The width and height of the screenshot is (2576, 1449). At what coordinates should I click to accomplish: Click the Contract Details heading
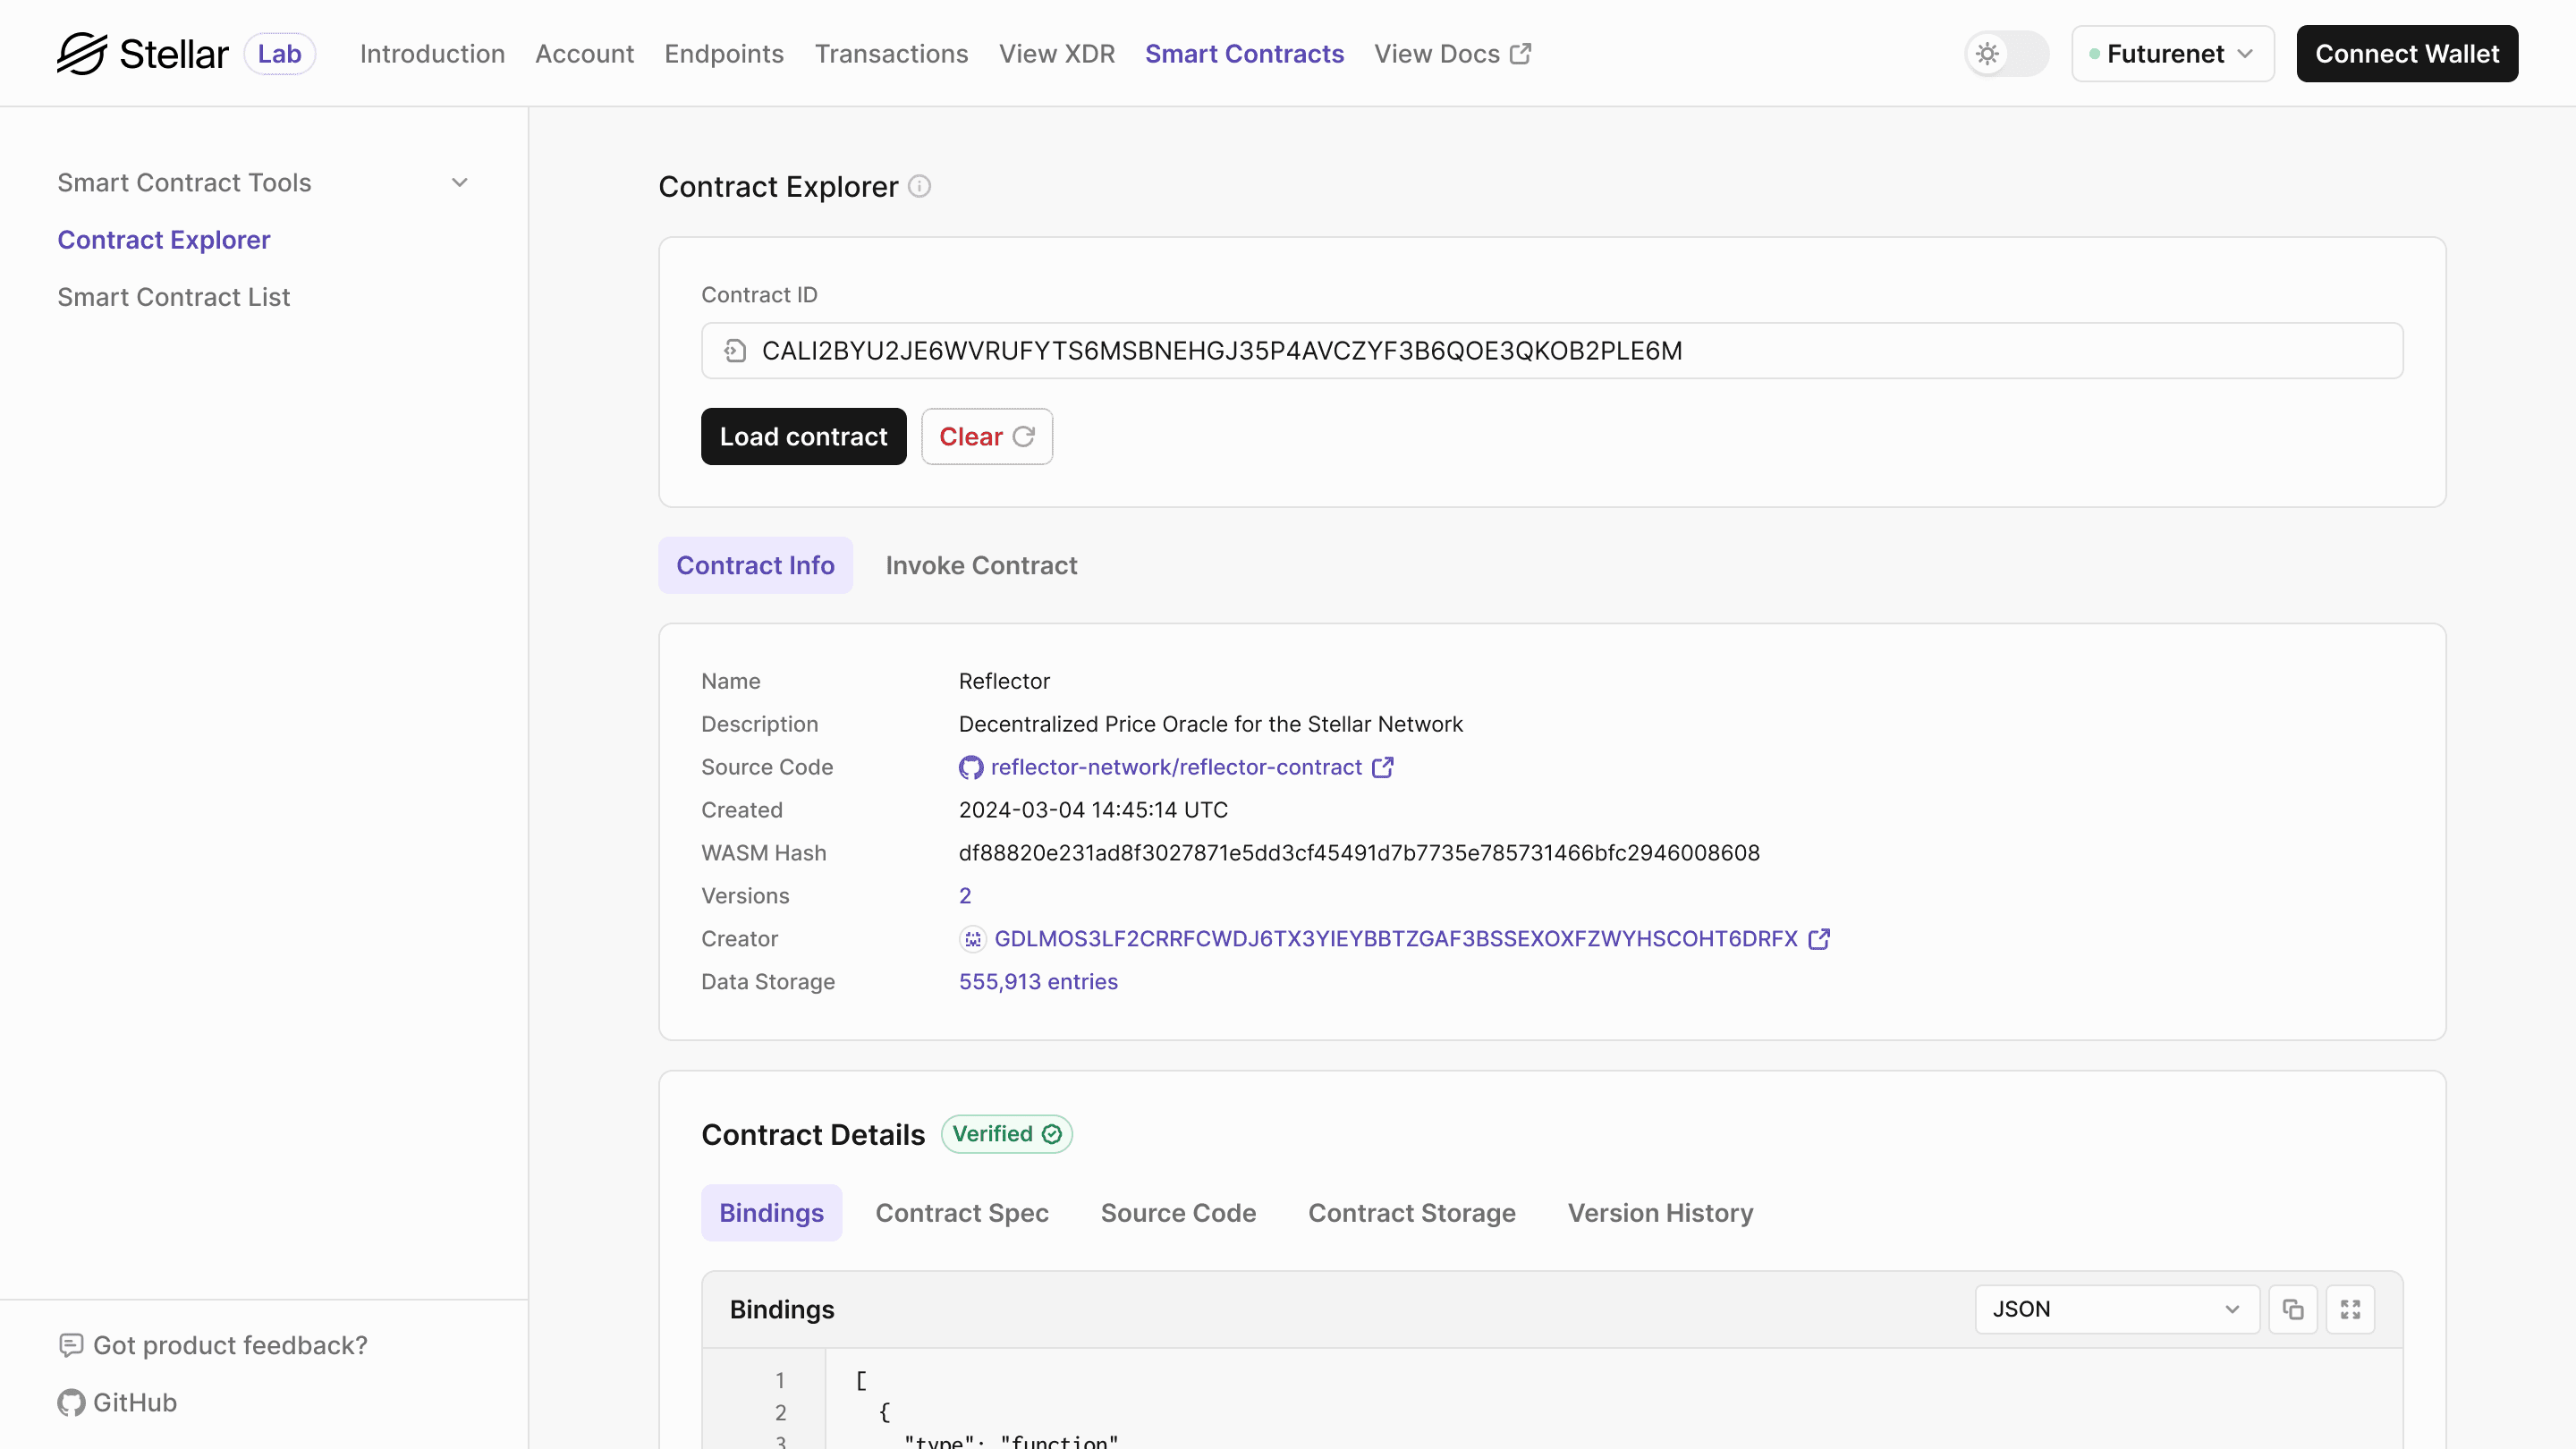pyautogui.click(x=813, y=1134)
